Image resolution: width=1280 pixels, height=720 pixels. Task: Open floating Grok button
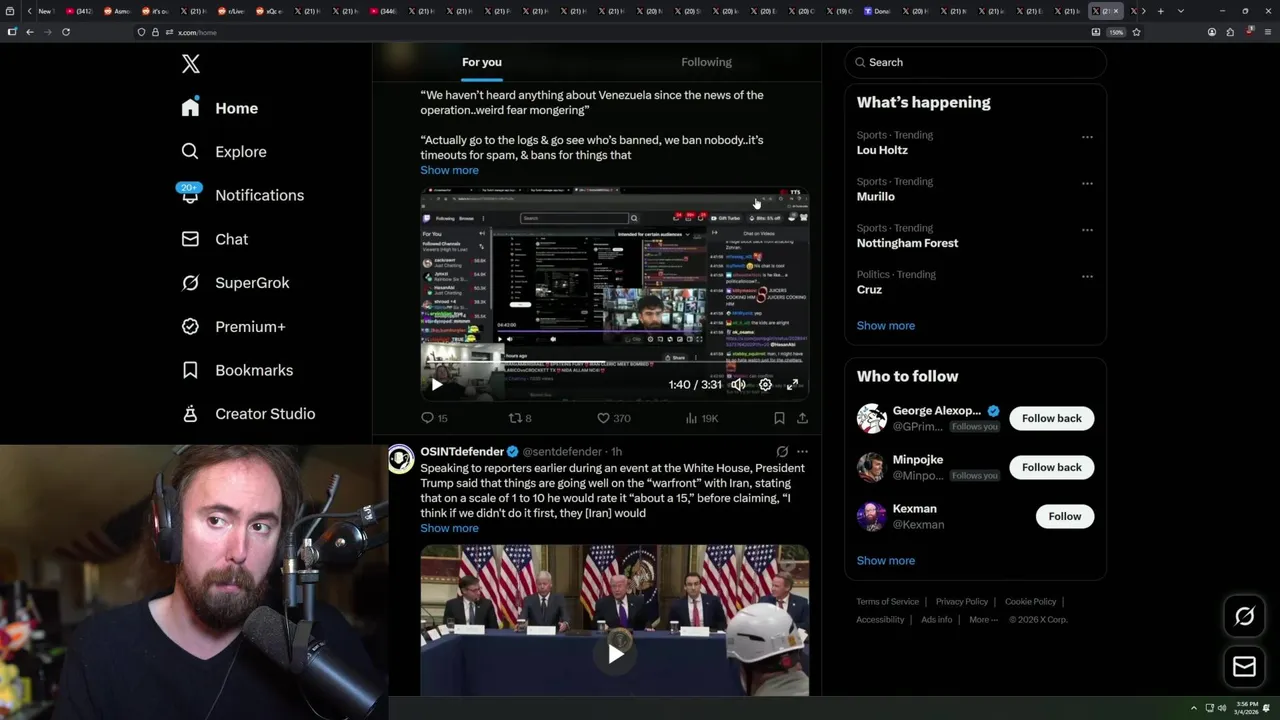pos(1244,617)
